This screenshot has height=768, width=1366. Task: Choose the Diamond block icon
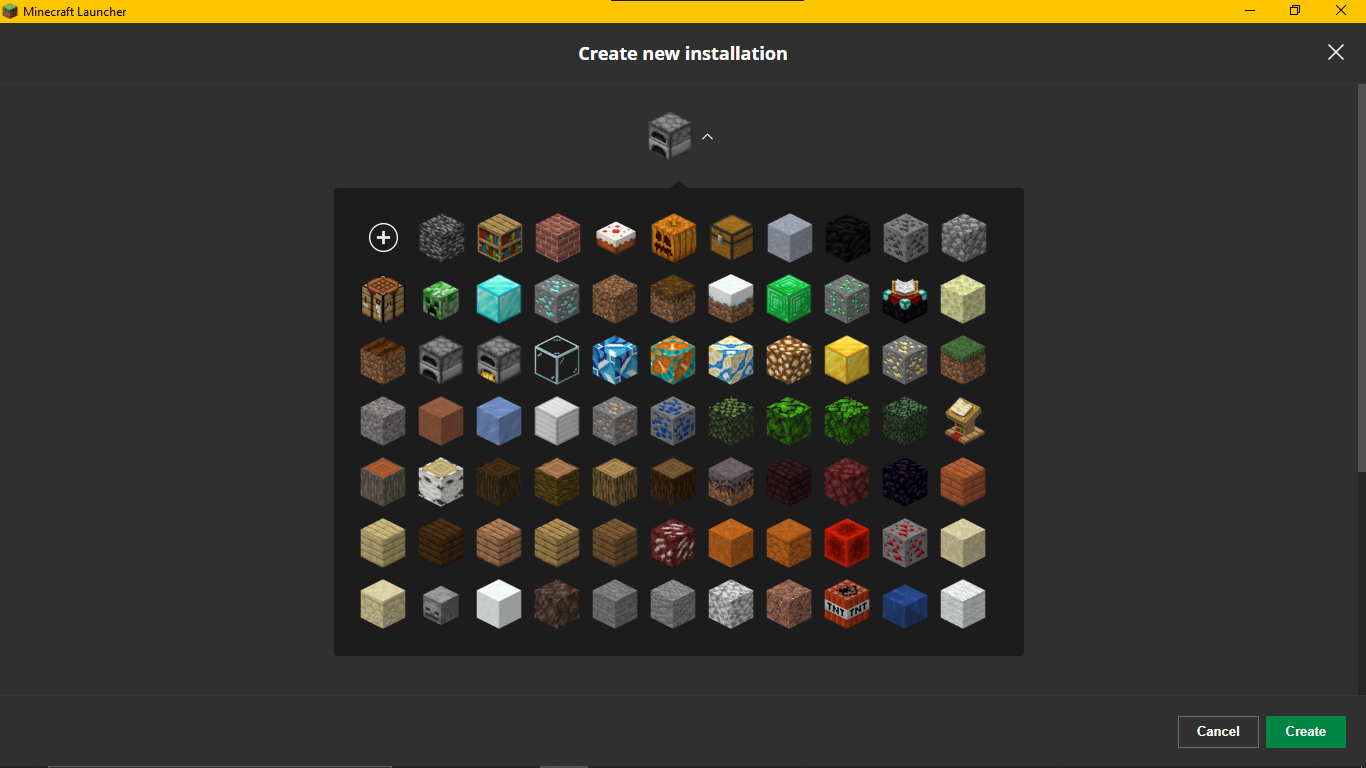[499, 299]
